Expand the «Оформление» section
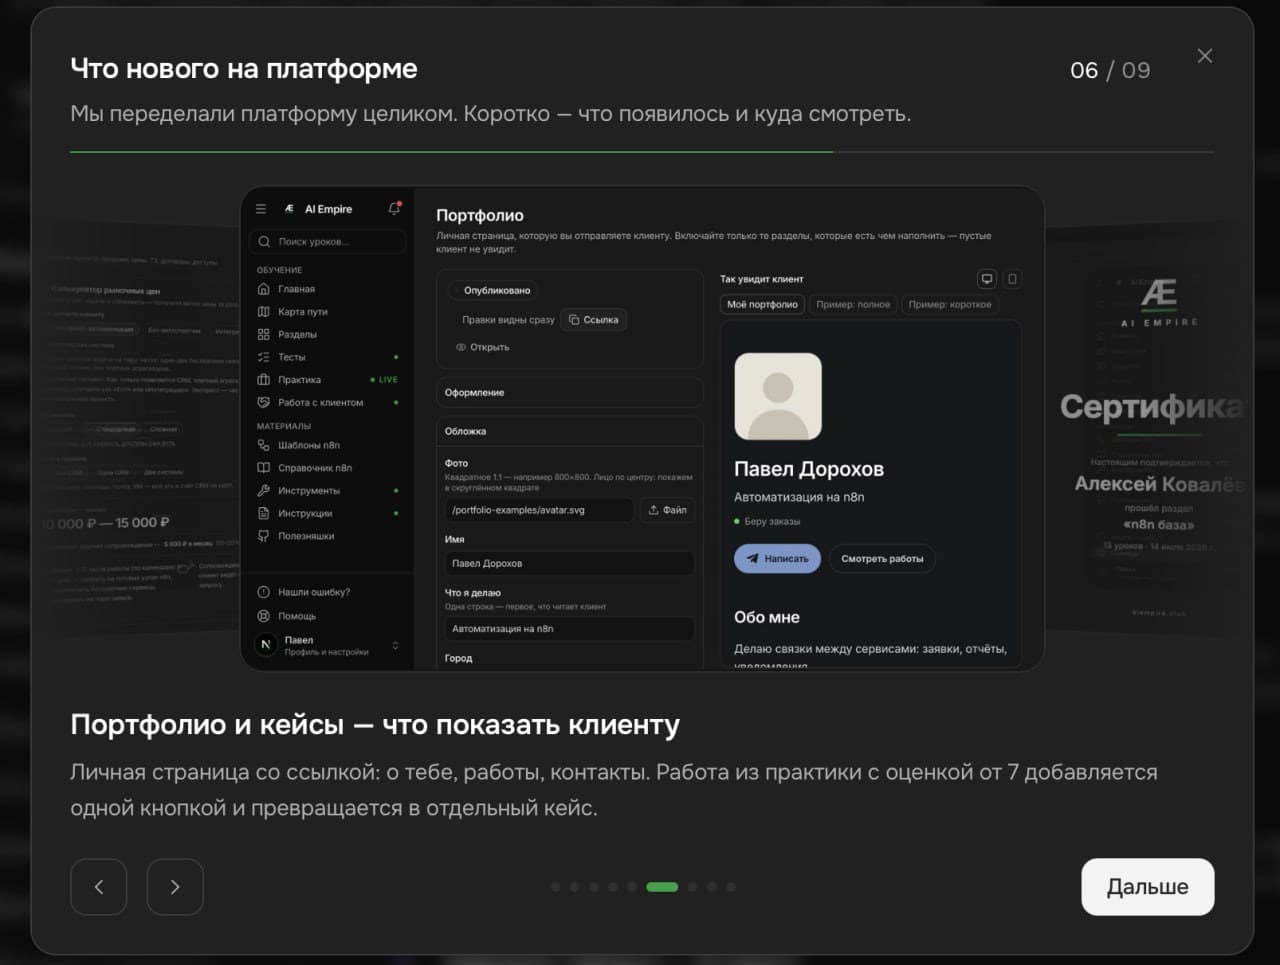1280x965 pixels. coord(570,393)
